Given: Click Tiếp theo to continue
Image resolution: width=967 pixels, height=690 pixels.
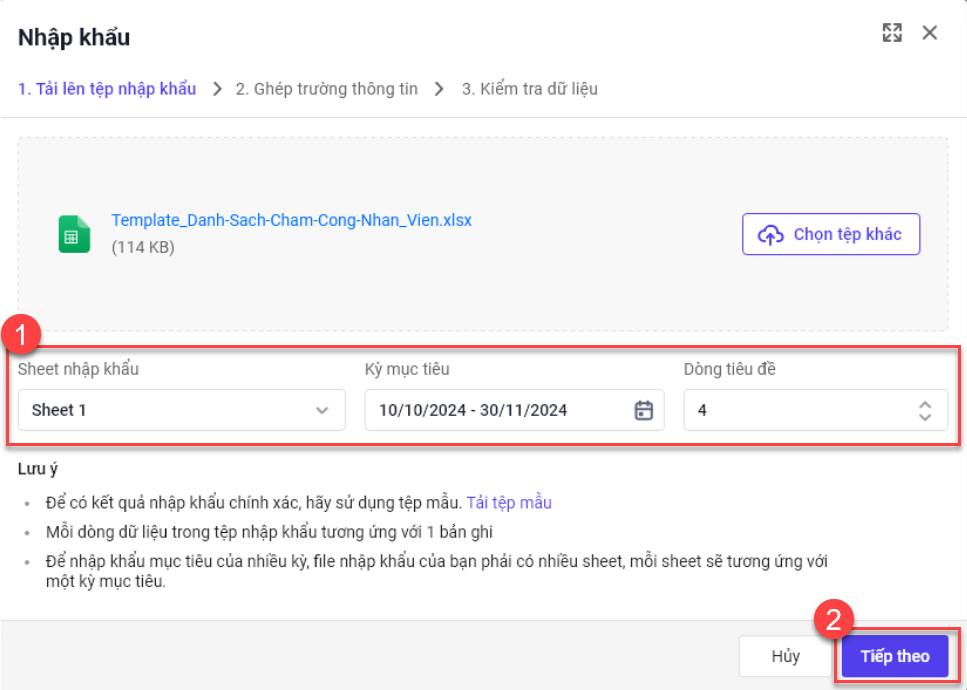Looking at the screenshot, I should coord(895,656).
